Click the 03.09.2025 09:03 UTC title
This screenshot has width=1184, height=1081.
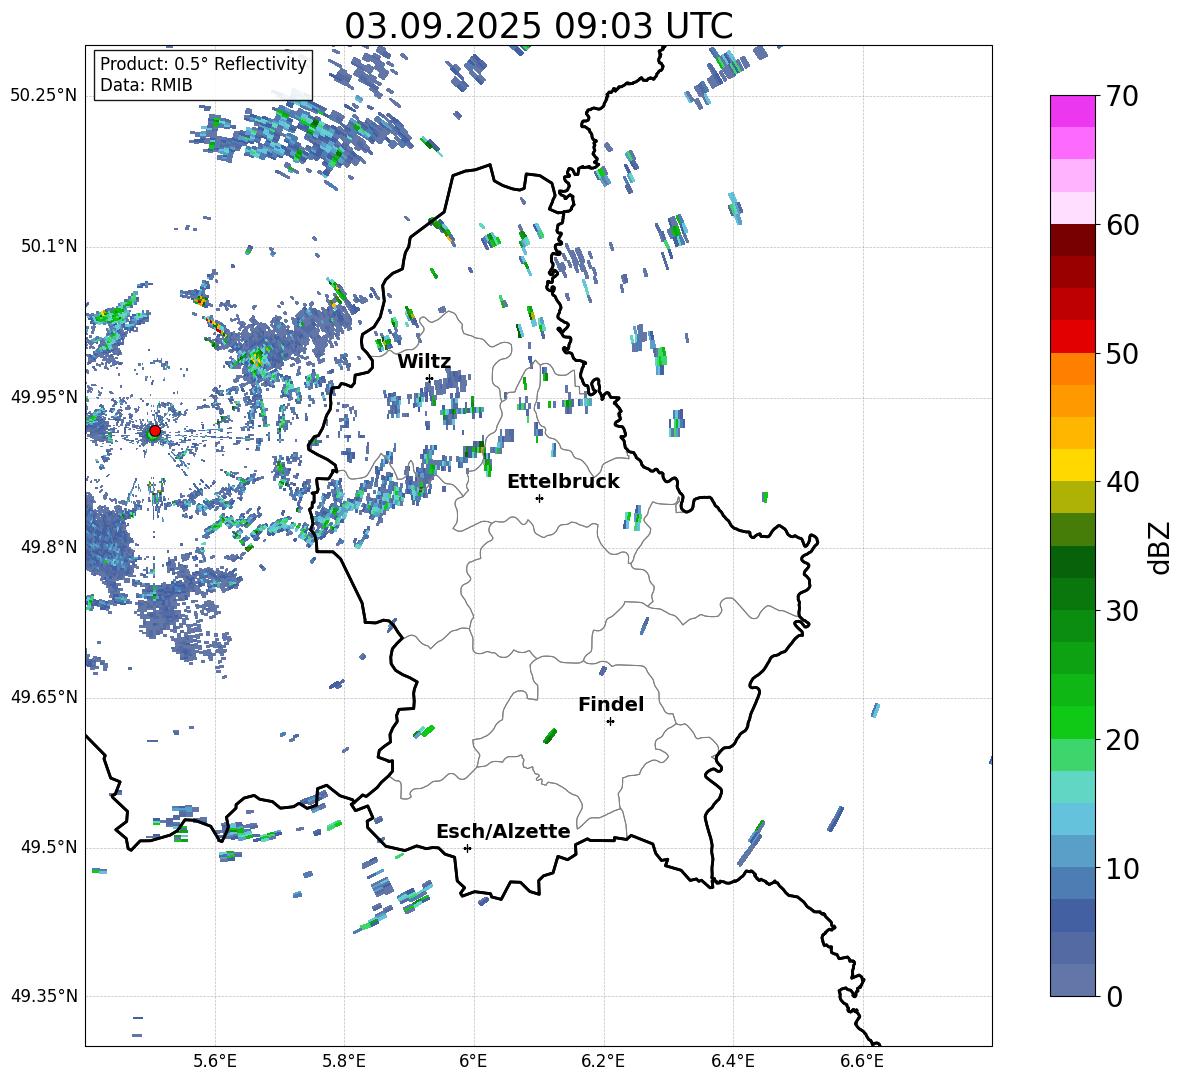point(538,26)
